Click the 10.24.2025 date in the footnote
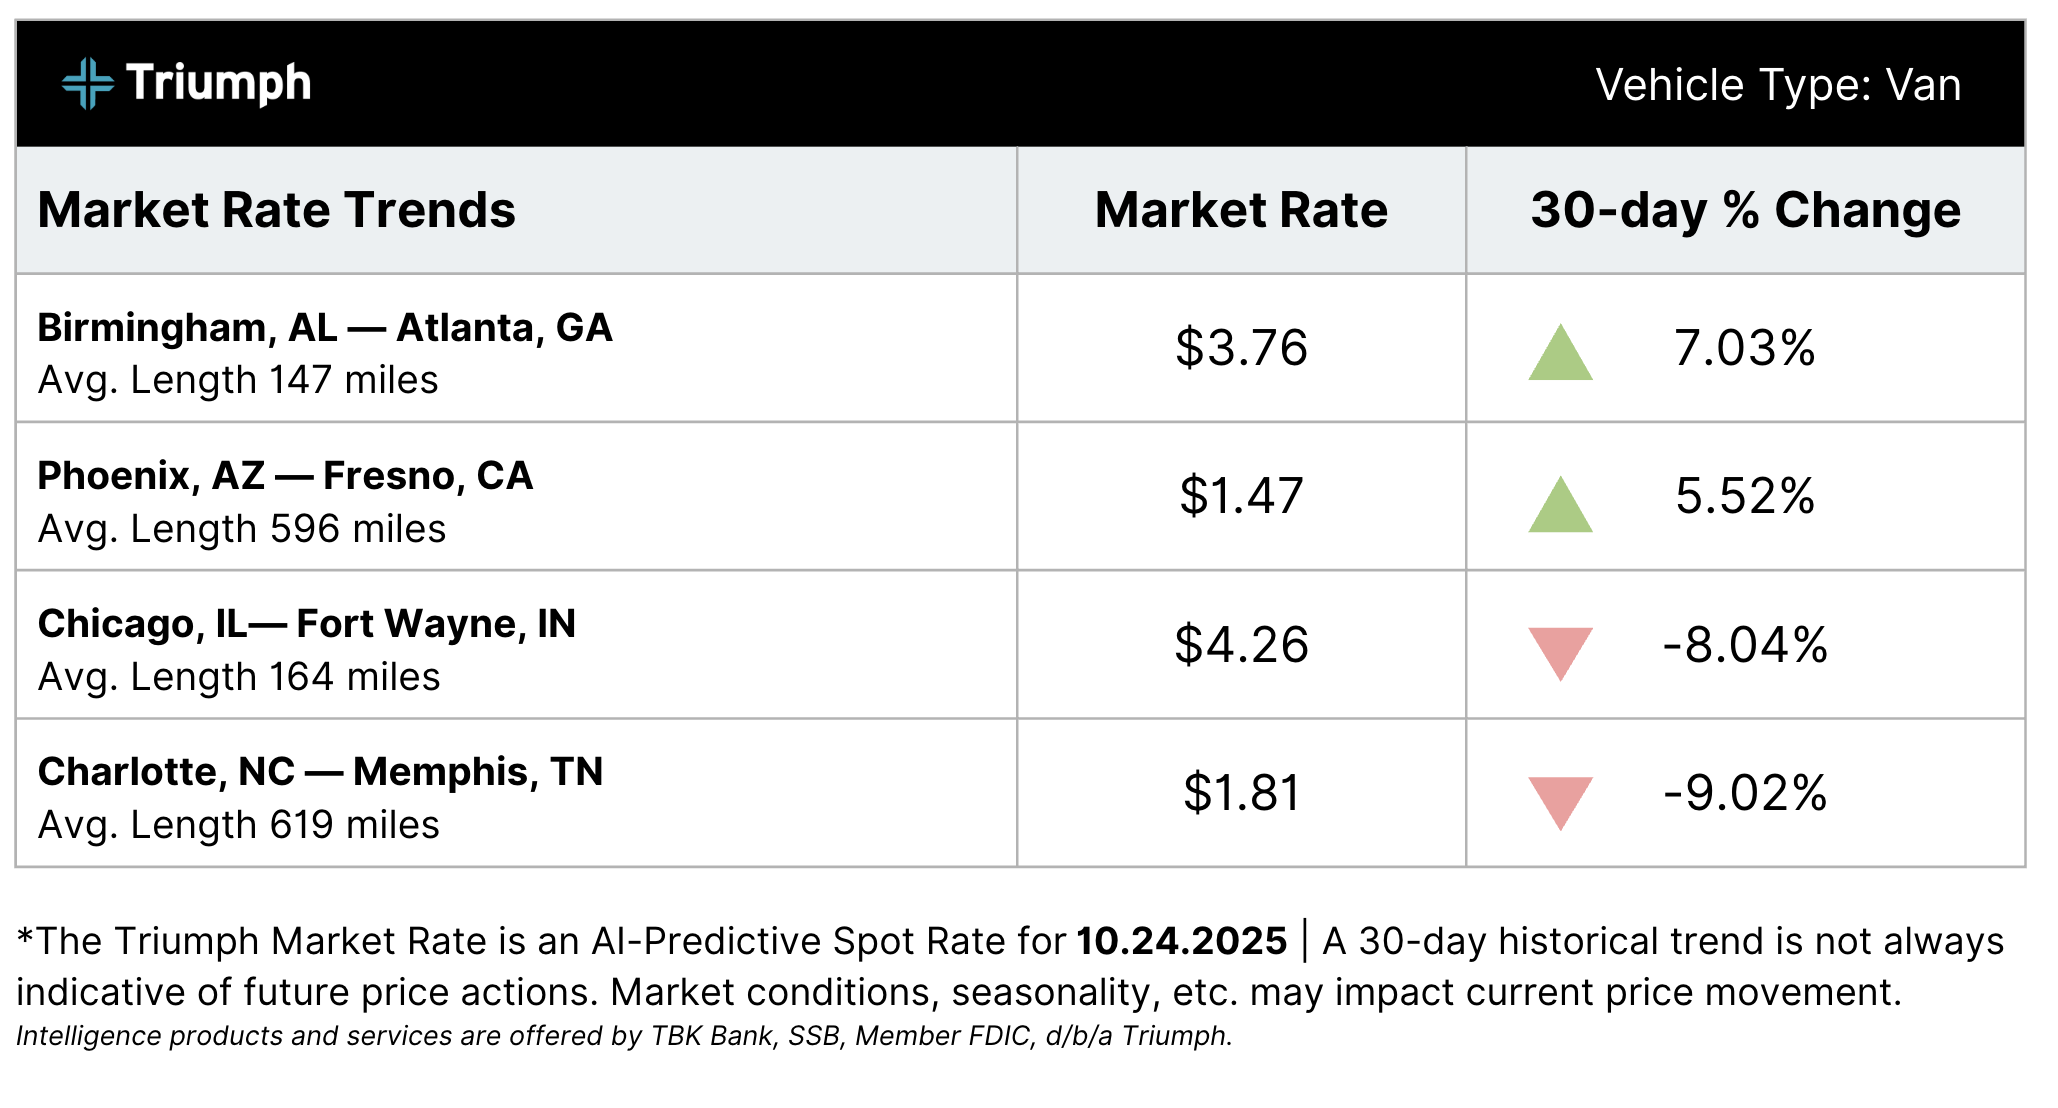Screen dimensions: 2058x1108 1181,941
